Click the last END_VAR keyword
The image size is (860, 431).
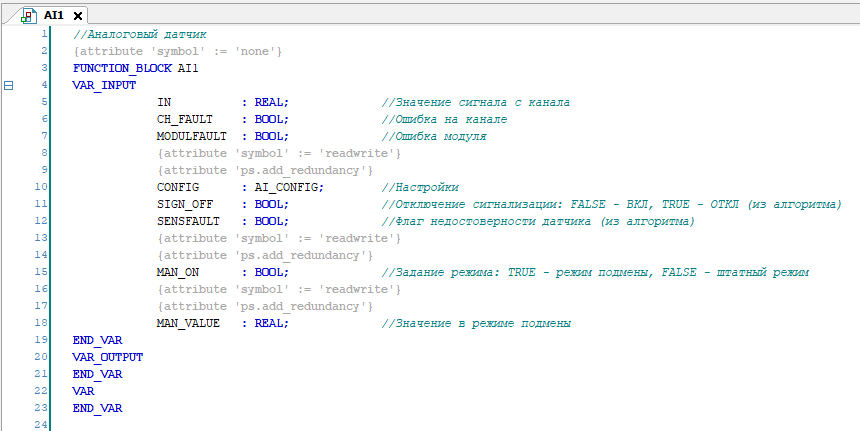(x=97, y=408)
